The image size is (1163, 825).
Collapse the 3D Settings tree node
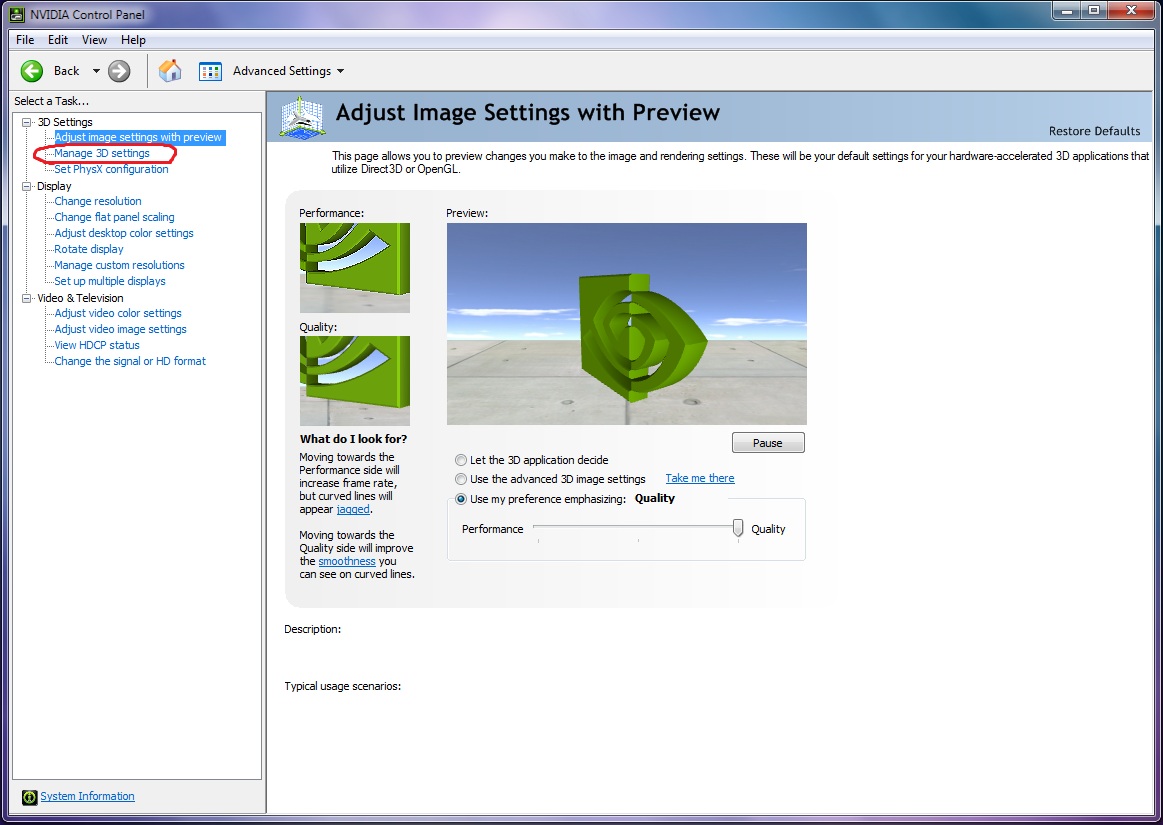(x=27, y=122)
